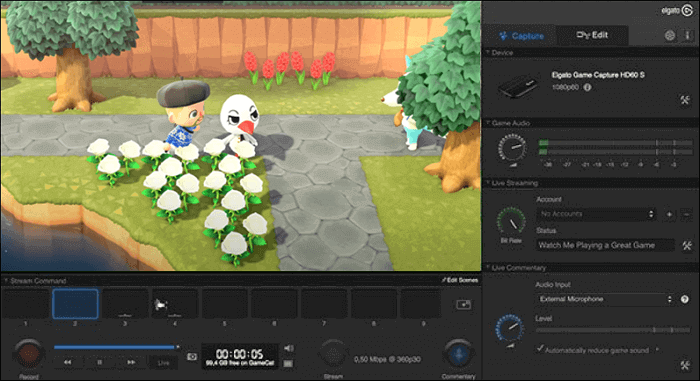
Task: Take a screenshot with camera icon
Action: (192, 357)
